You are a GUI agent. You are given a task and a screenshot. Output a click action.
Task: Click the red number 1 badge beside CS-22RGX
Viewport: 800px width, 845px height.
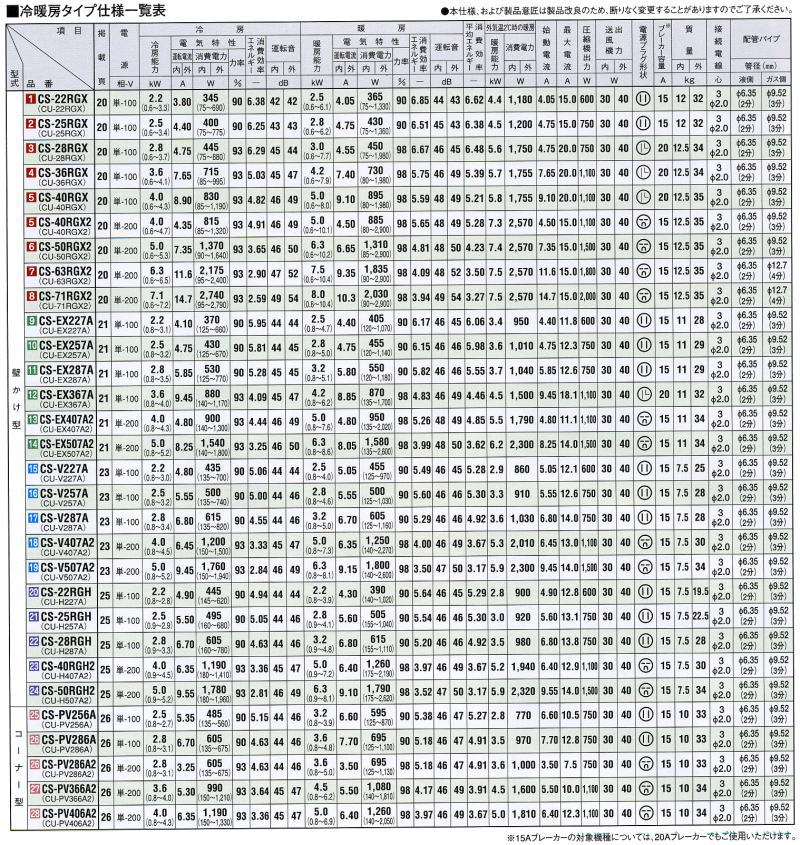[x=31, y=99]
